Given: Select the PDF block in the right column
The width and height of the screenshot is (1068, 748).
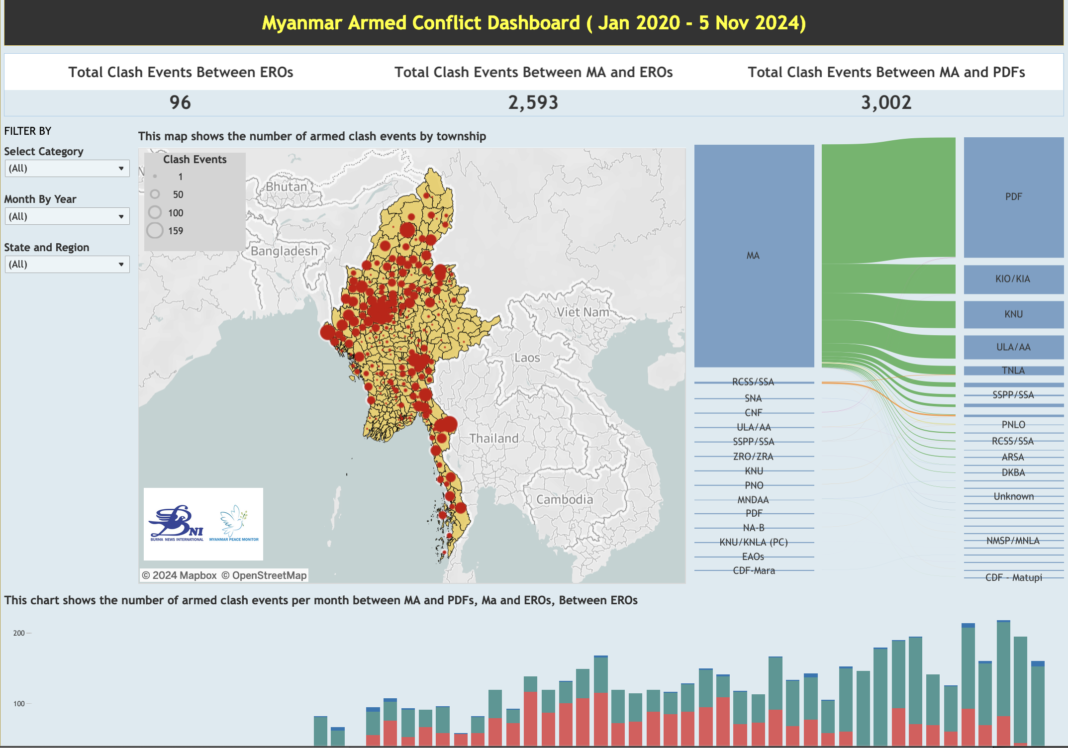Looking at the screenshot, I should point(1013,197).
